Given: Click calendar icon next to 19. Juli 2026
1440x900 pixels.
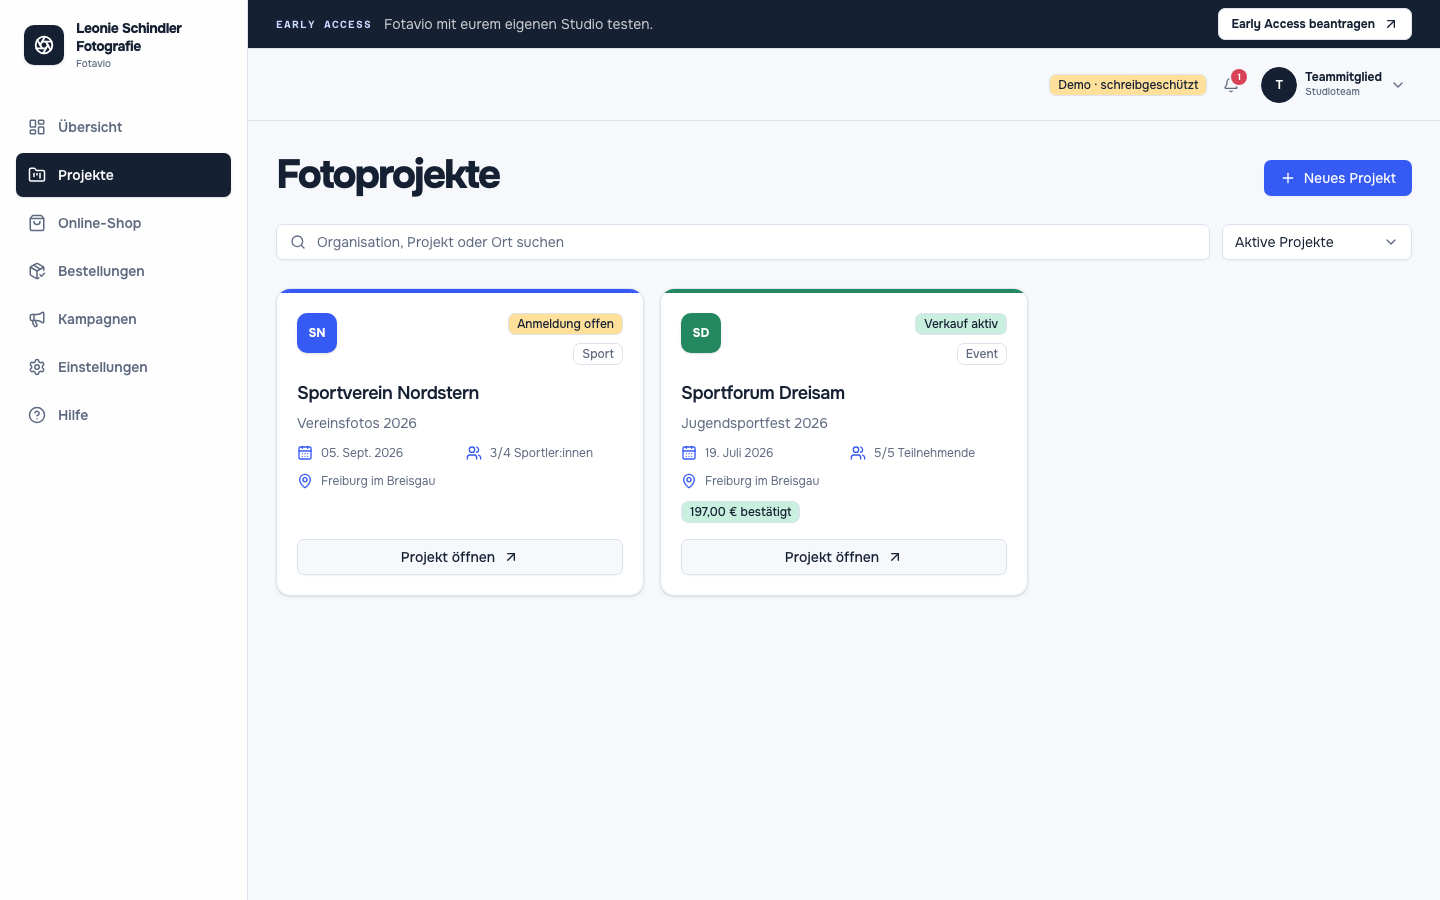Looking at the screenshot, I should [689, 453].
